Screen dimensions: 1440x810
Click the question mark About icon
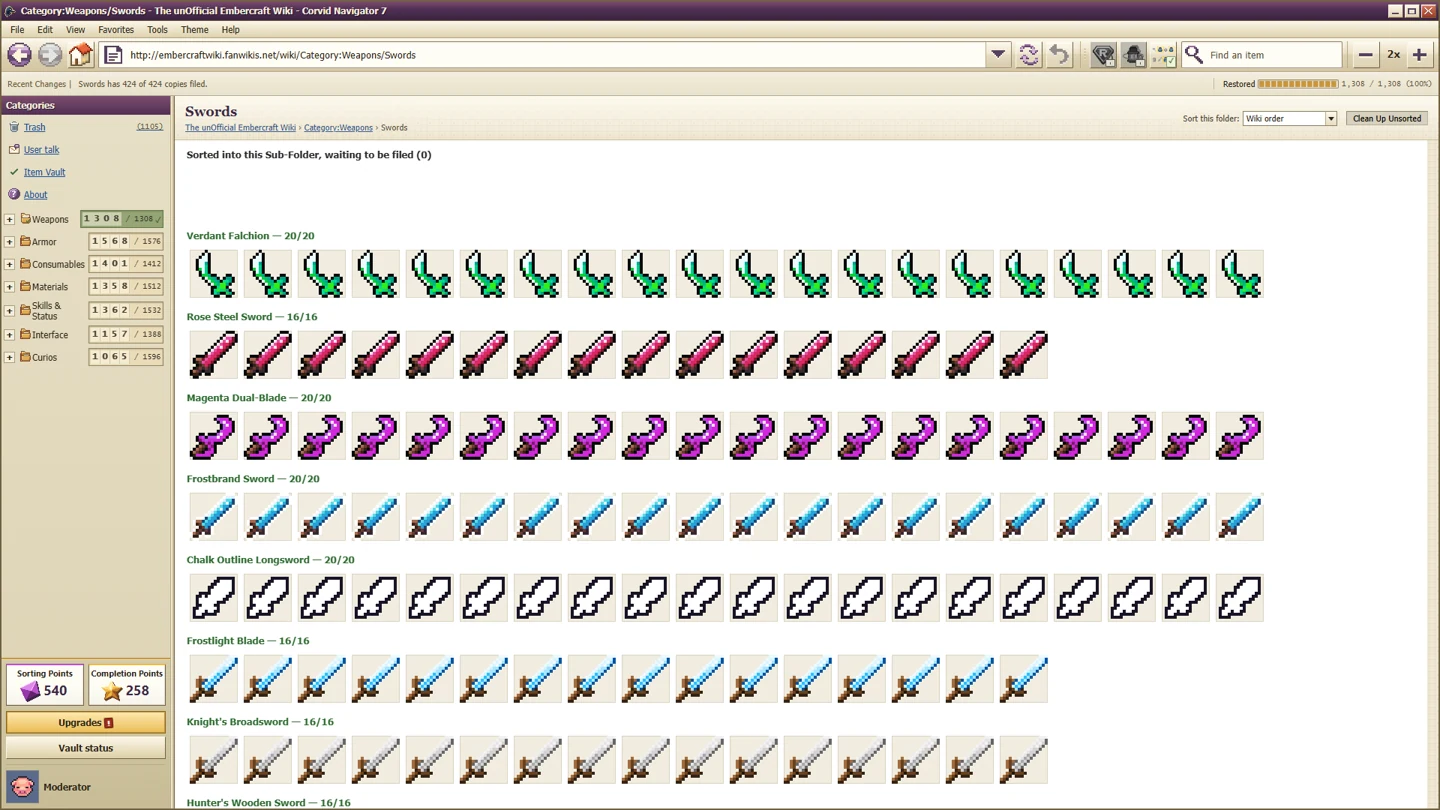point(14,194)
